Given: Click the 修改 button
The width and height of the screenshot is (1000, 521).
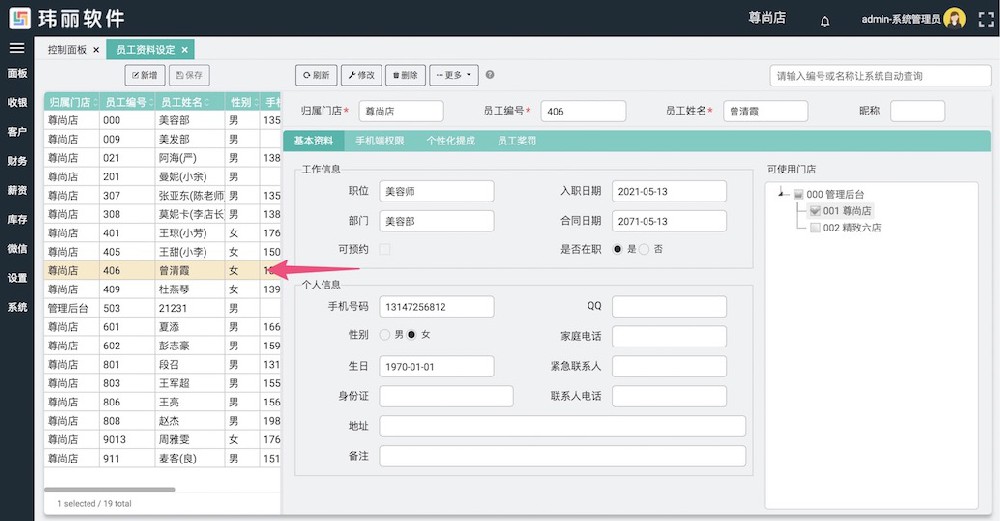Looking at the screenshot, I should (362, 75).
